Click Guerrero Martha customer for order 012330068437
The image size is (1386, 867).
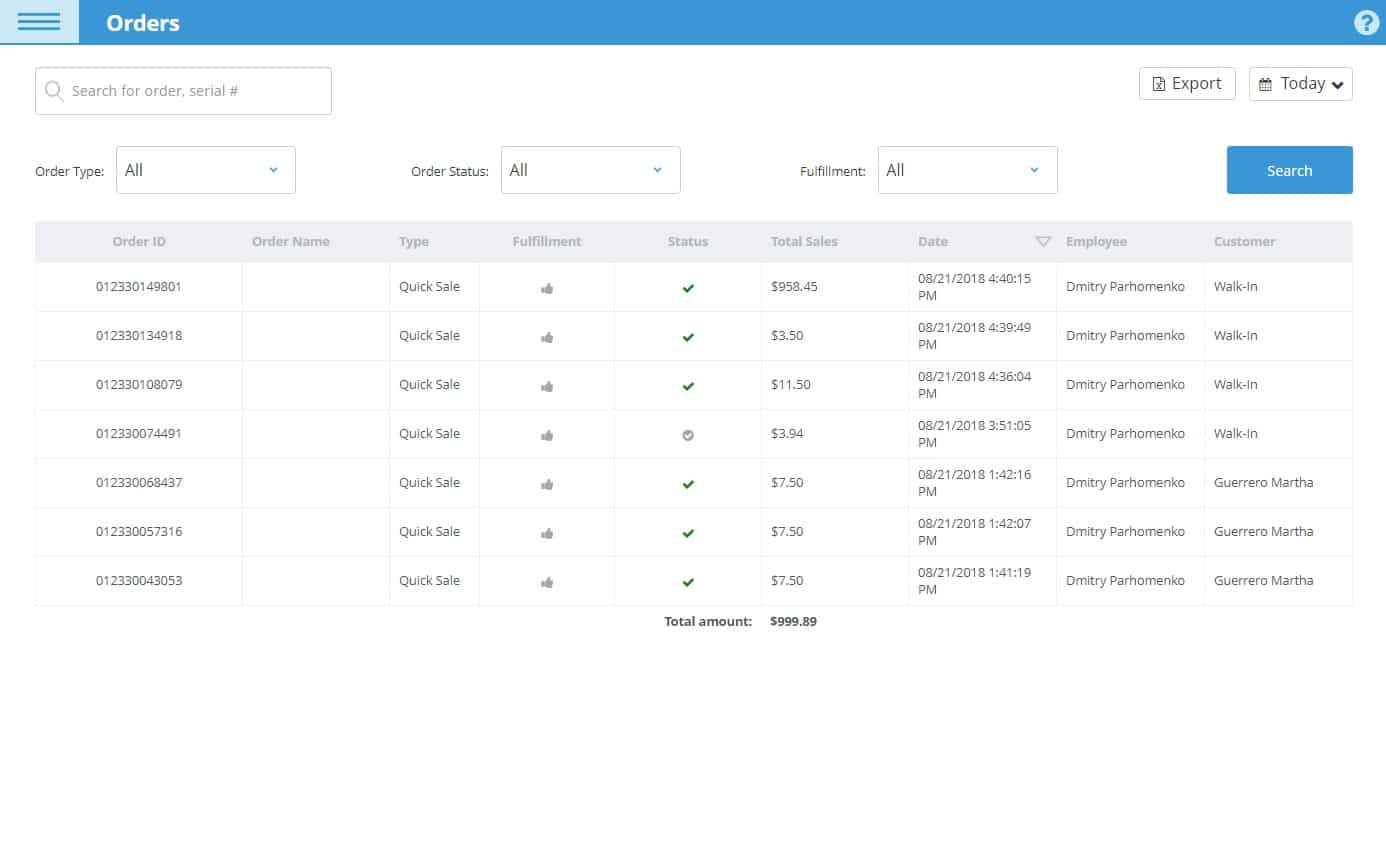click(x=1264, y=483)
